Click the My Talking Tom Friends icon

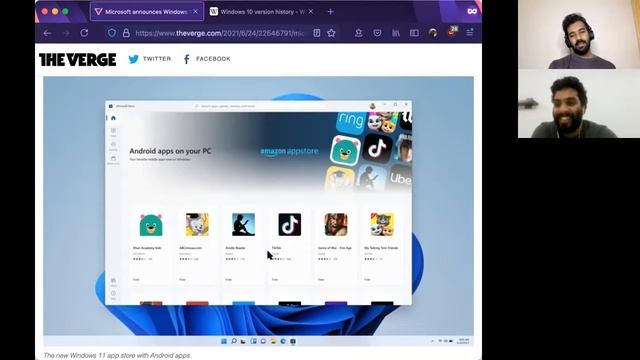pyautogui.click(x=382, y=224)
